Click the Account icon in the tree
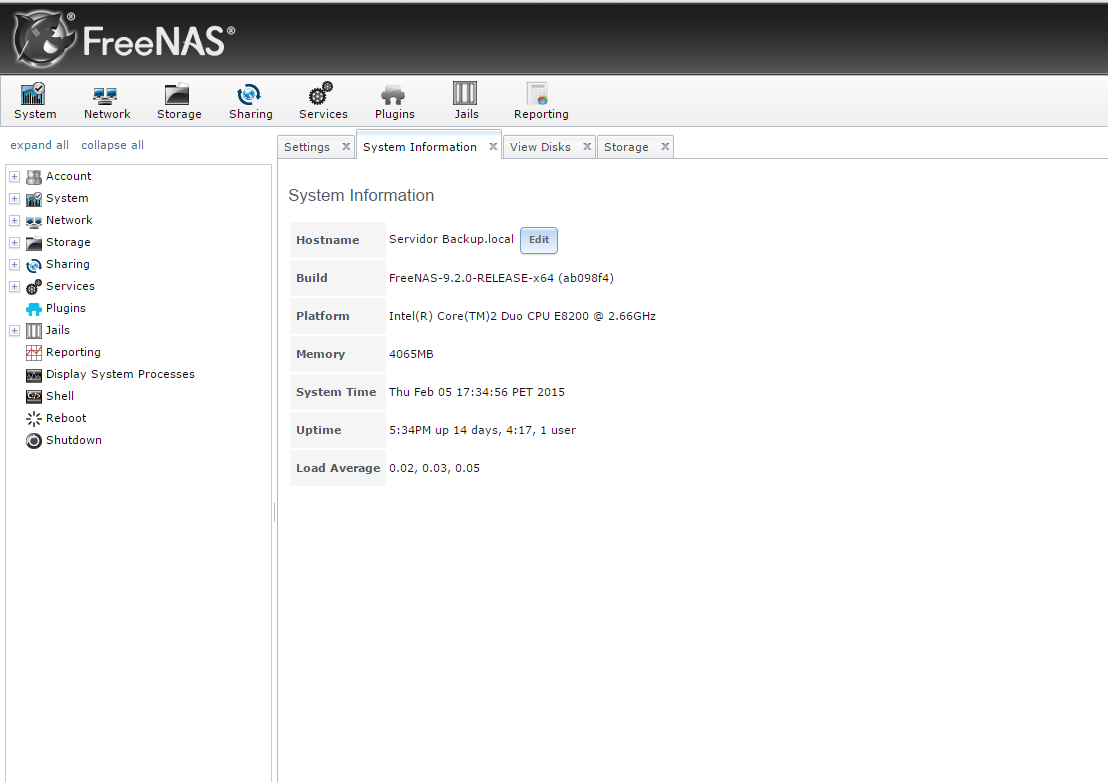The height and width of the screenshot is (782, 1108). pos(34,177)
